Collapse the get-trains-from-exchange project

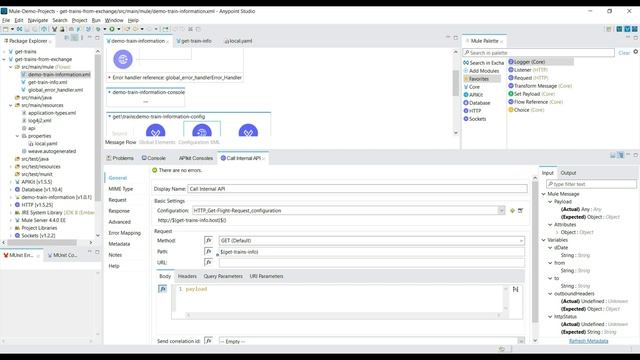tap(4, 59)
